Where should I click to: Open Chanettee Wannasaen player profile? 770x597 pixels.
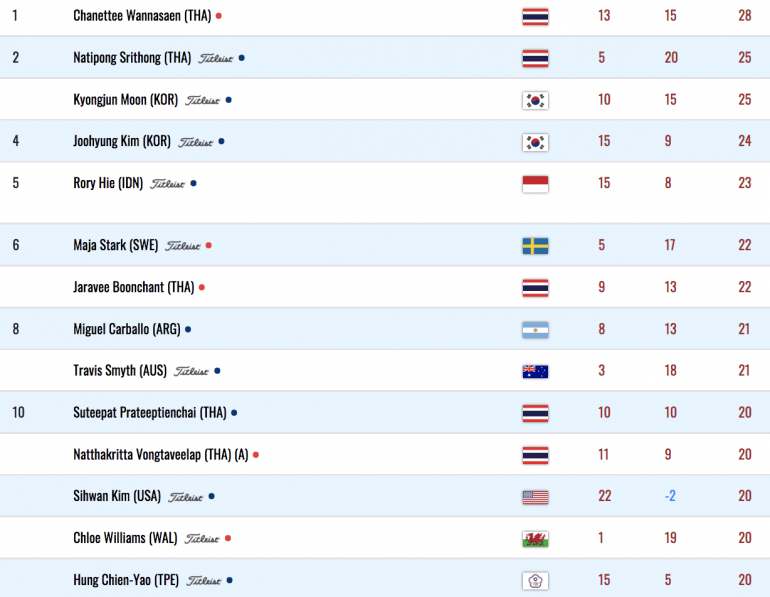click(142, 16)
